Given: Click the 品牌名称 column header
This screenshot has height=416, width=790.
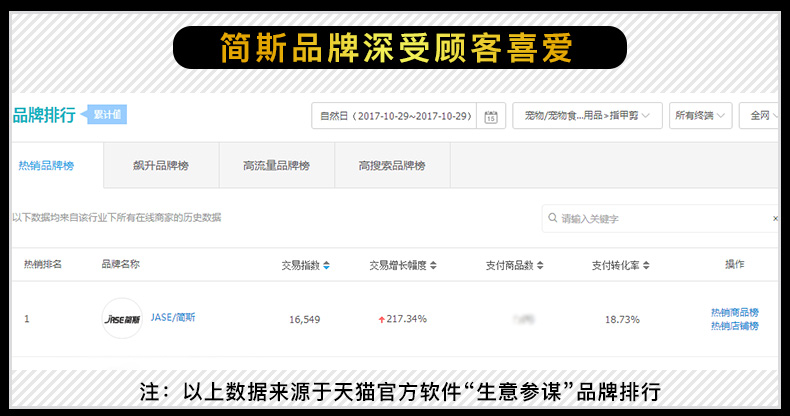Looking at the screenshot, I should pyautogui.click(x=120, y=264).
